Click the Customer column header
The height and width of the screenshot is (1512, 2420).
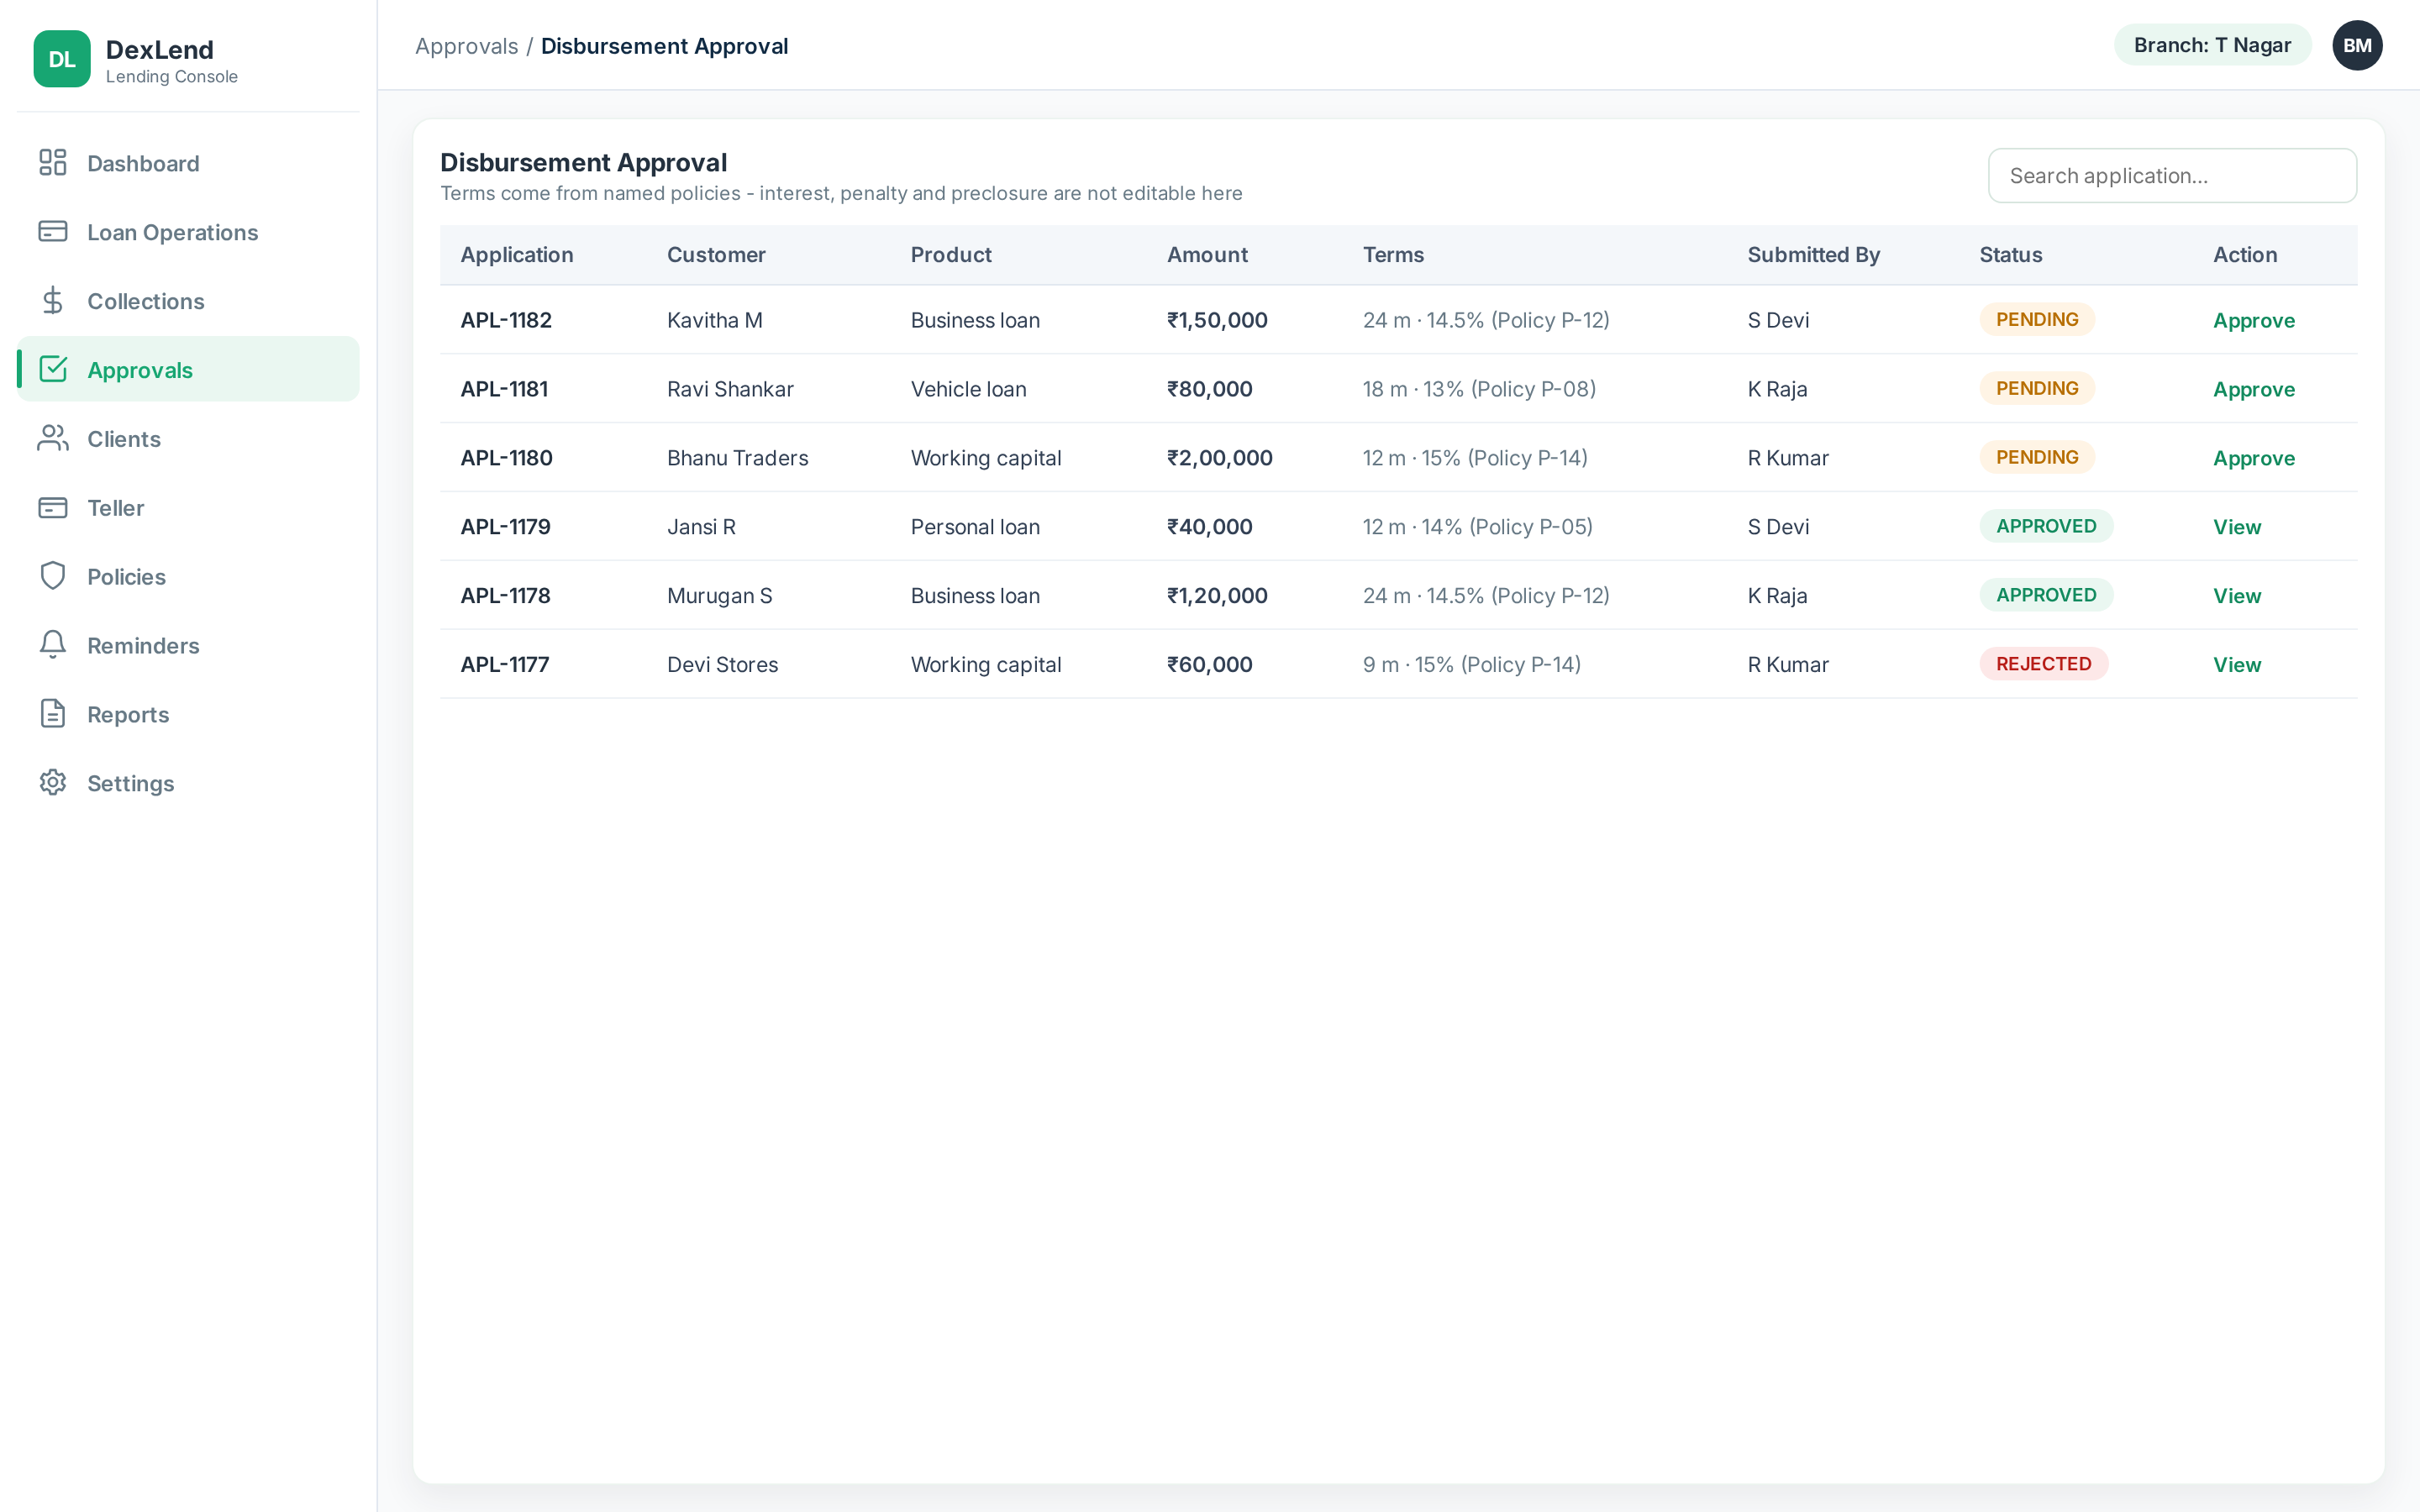(716, 255)
